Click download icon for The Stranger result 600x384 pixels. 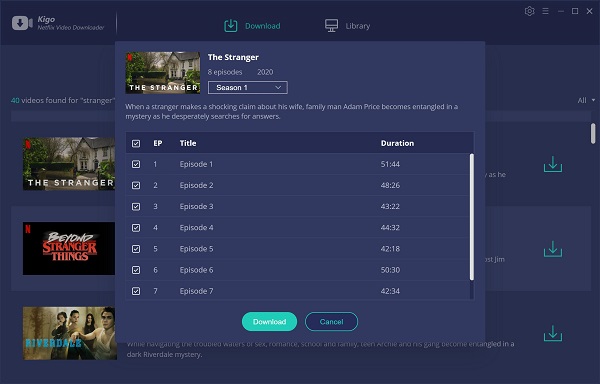point(553,164)
